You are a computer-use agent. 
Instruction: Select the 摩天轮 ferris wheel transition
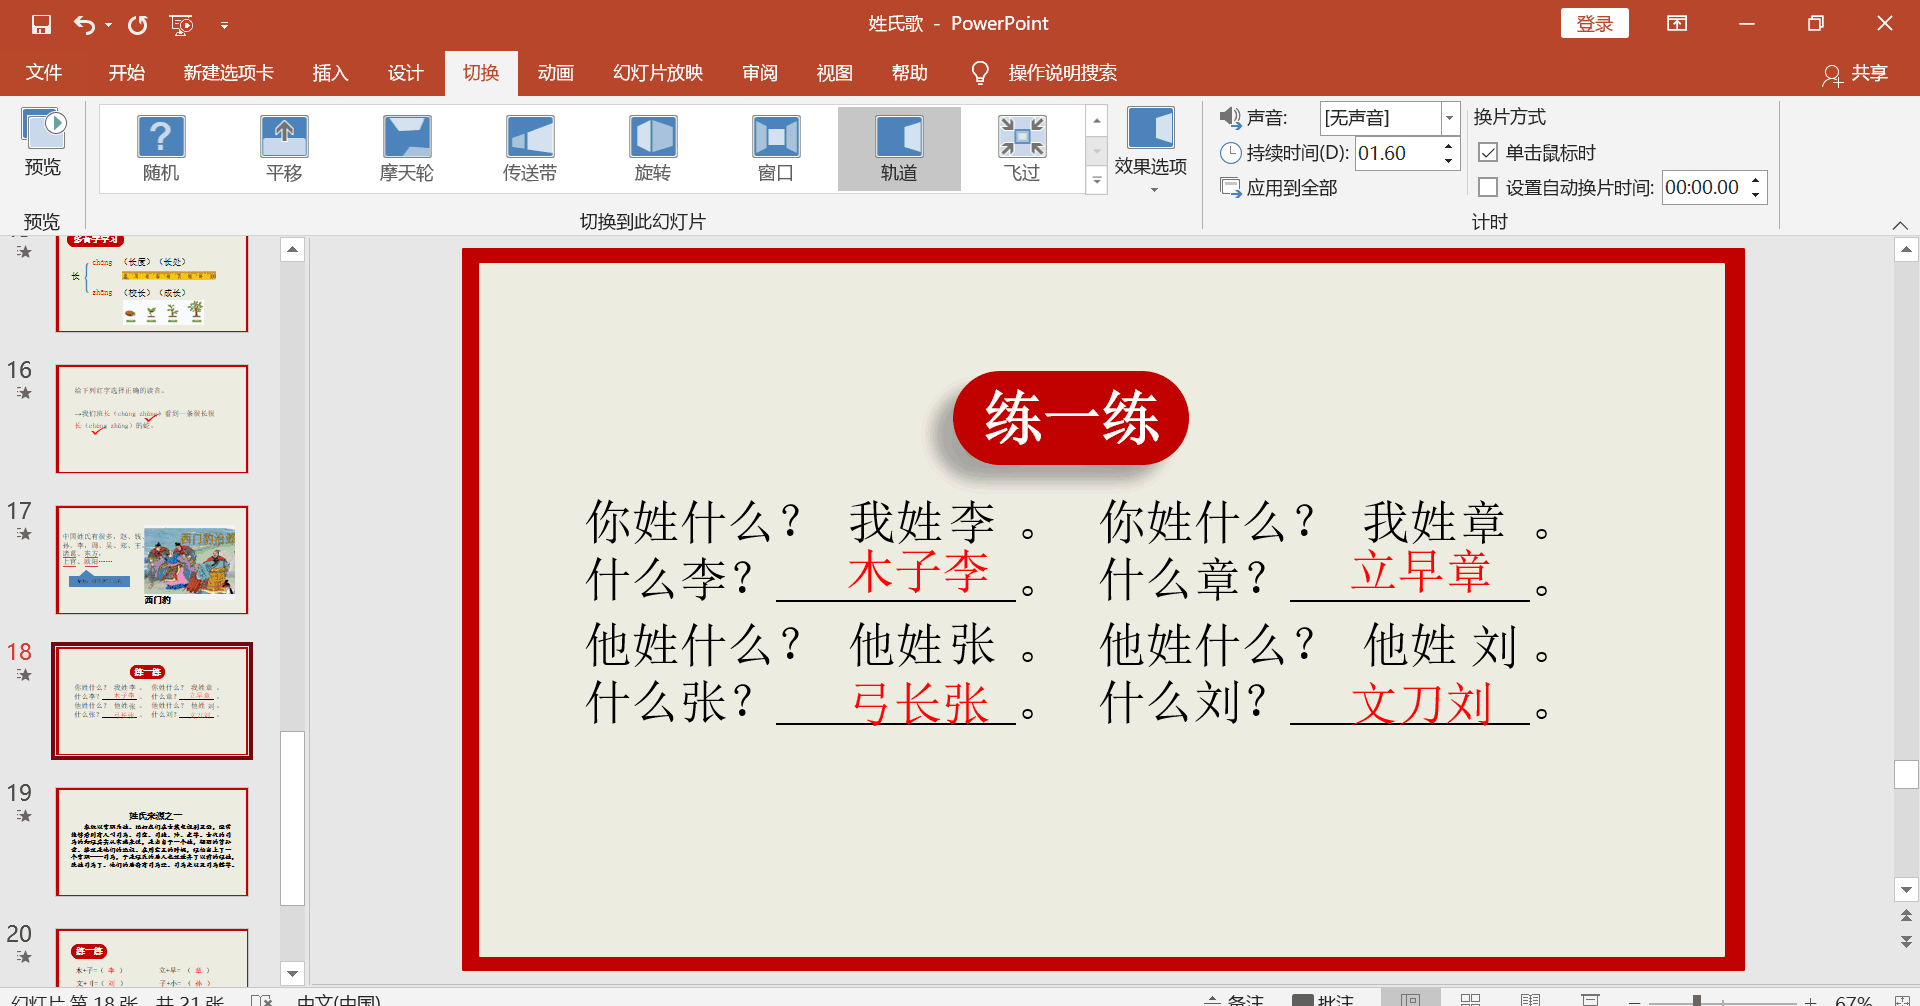[x=407, y=149]
